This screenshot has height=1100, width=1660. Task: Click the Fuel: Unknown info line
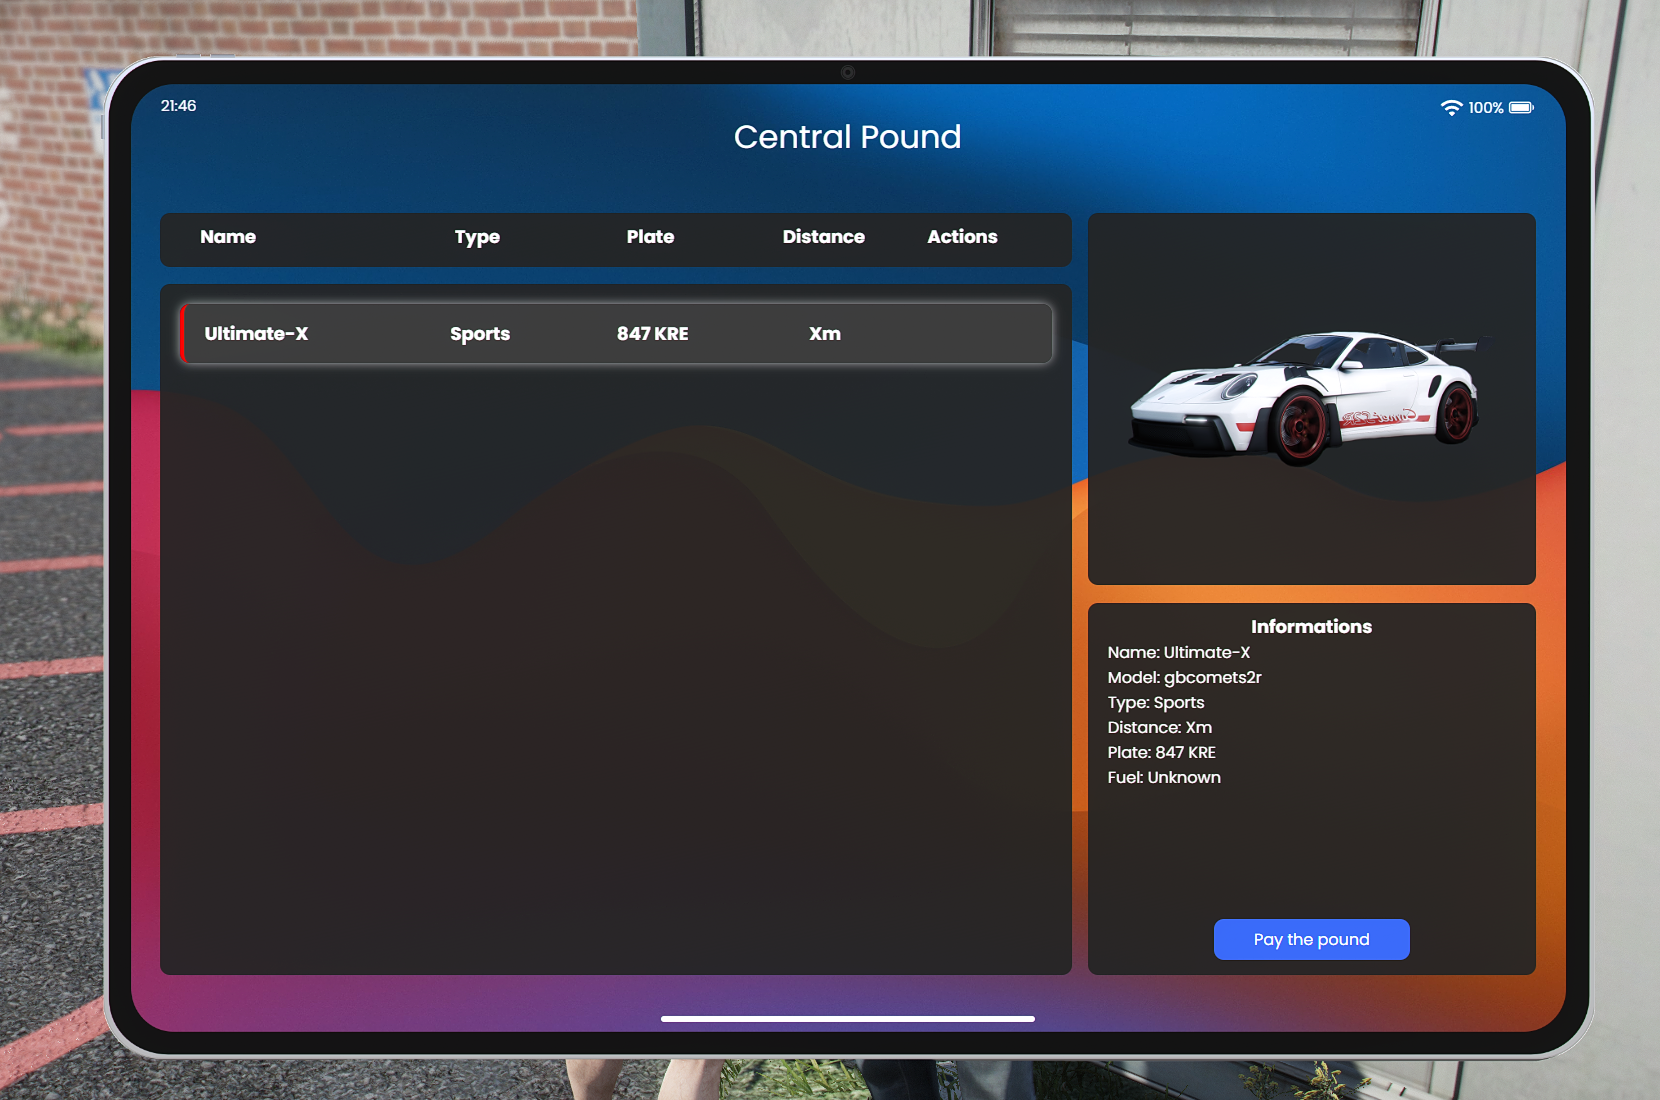pyautogui.click(x=1164, y=777)
